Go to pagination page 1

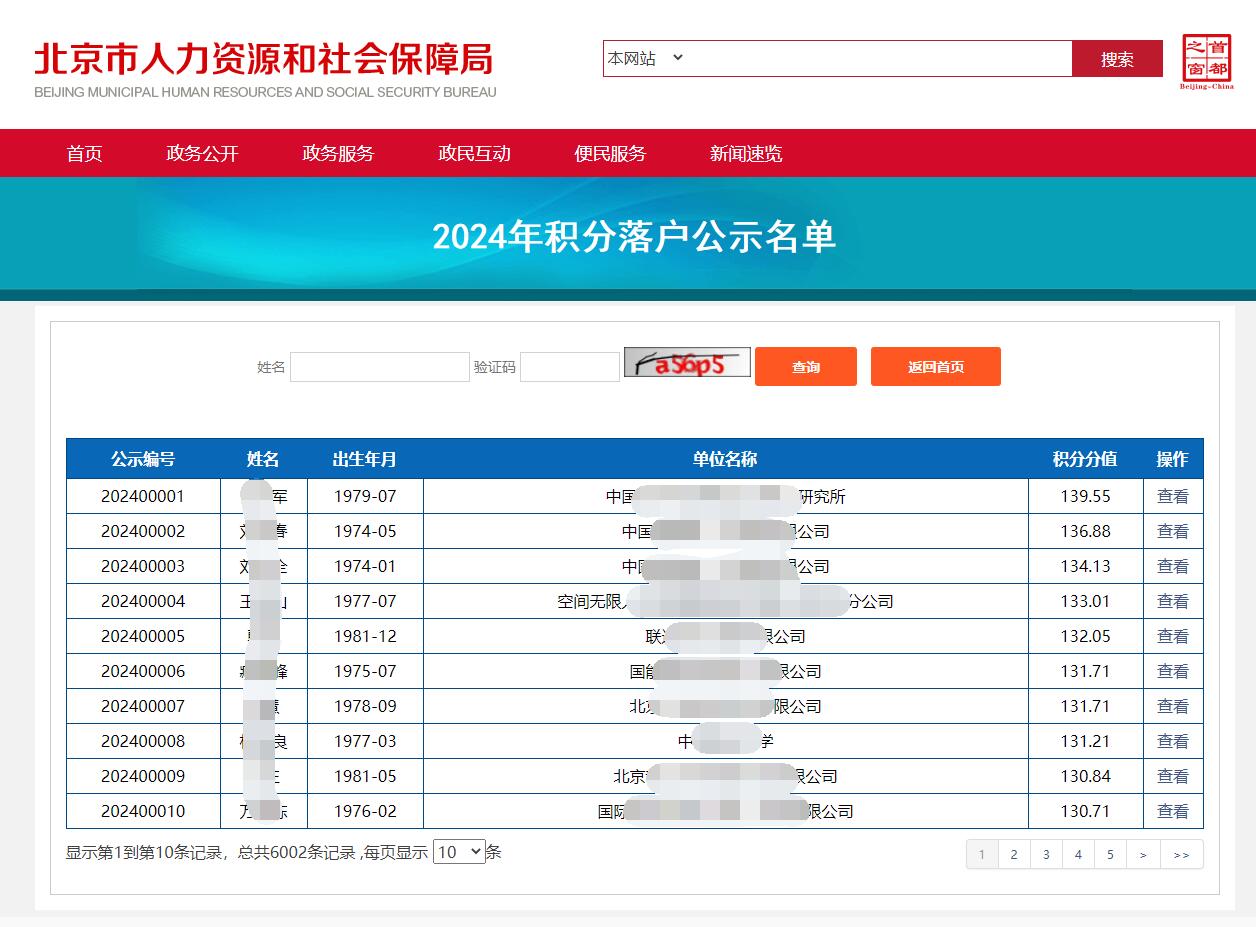982,854
